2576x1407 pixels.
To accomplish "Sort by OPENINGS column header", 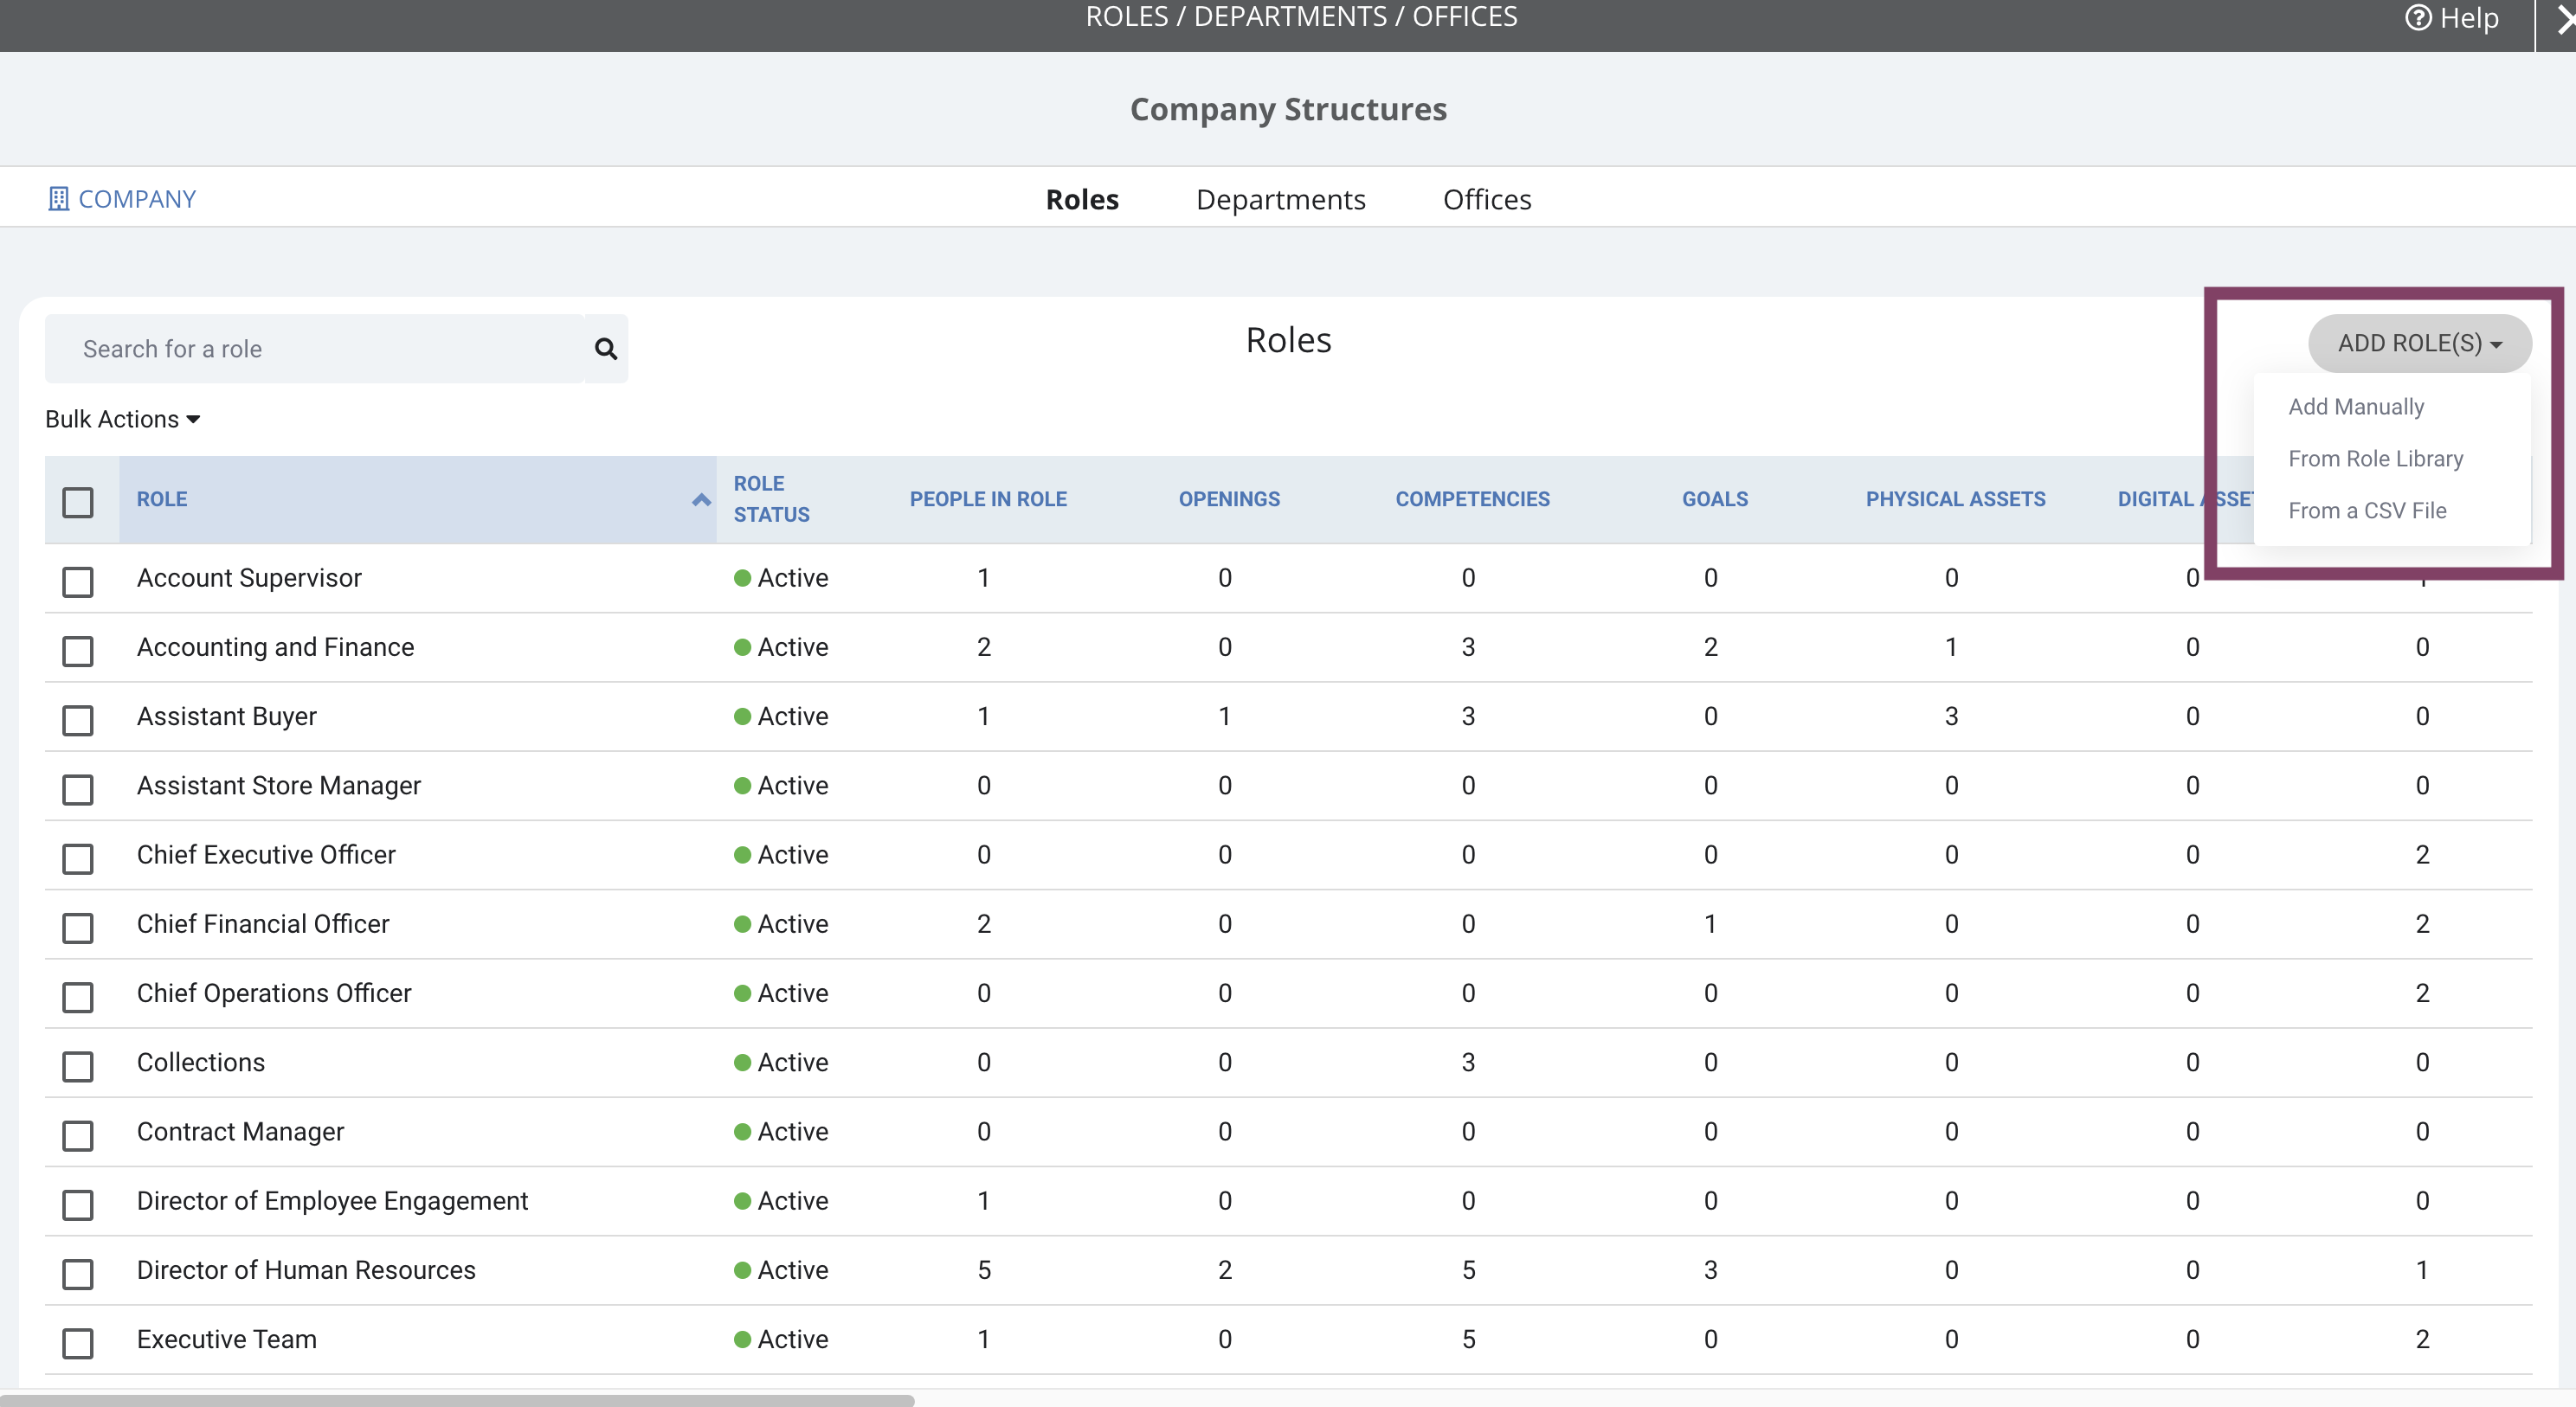I will pos(1229,499).
